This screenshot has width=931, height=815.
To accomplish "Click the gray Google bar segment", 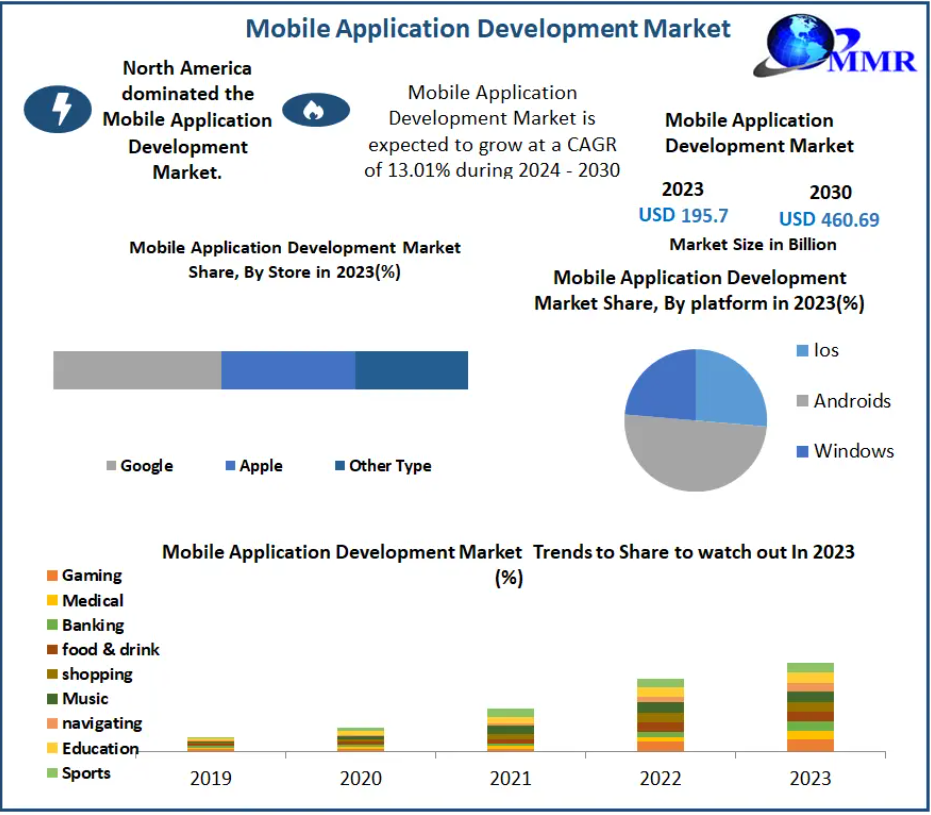I will pyautogui.click(x=137, y=370).
